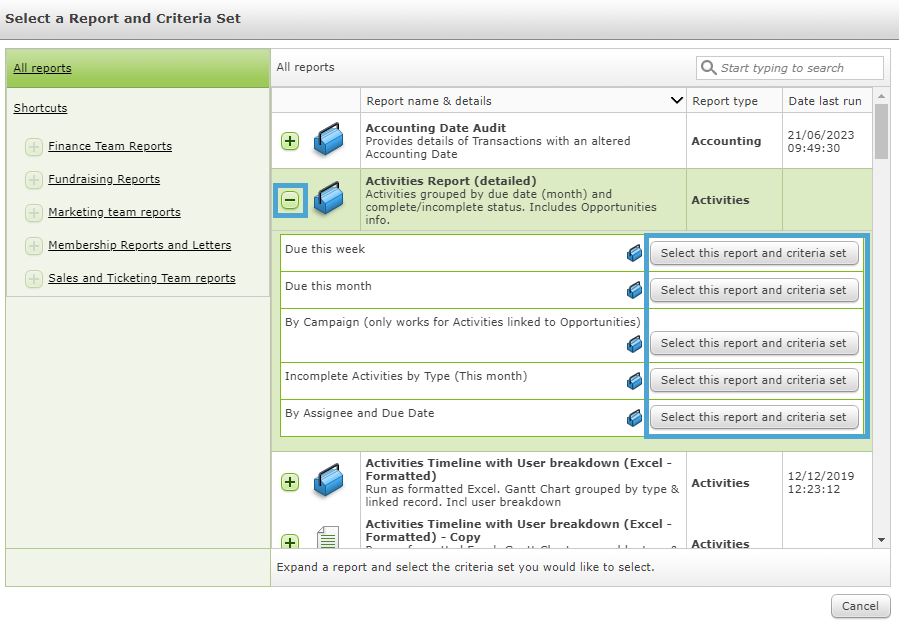Image resolution: width=899 pixels, height=627 pixels.
Task: Click the Due this month criteria name
Action: 328,286
